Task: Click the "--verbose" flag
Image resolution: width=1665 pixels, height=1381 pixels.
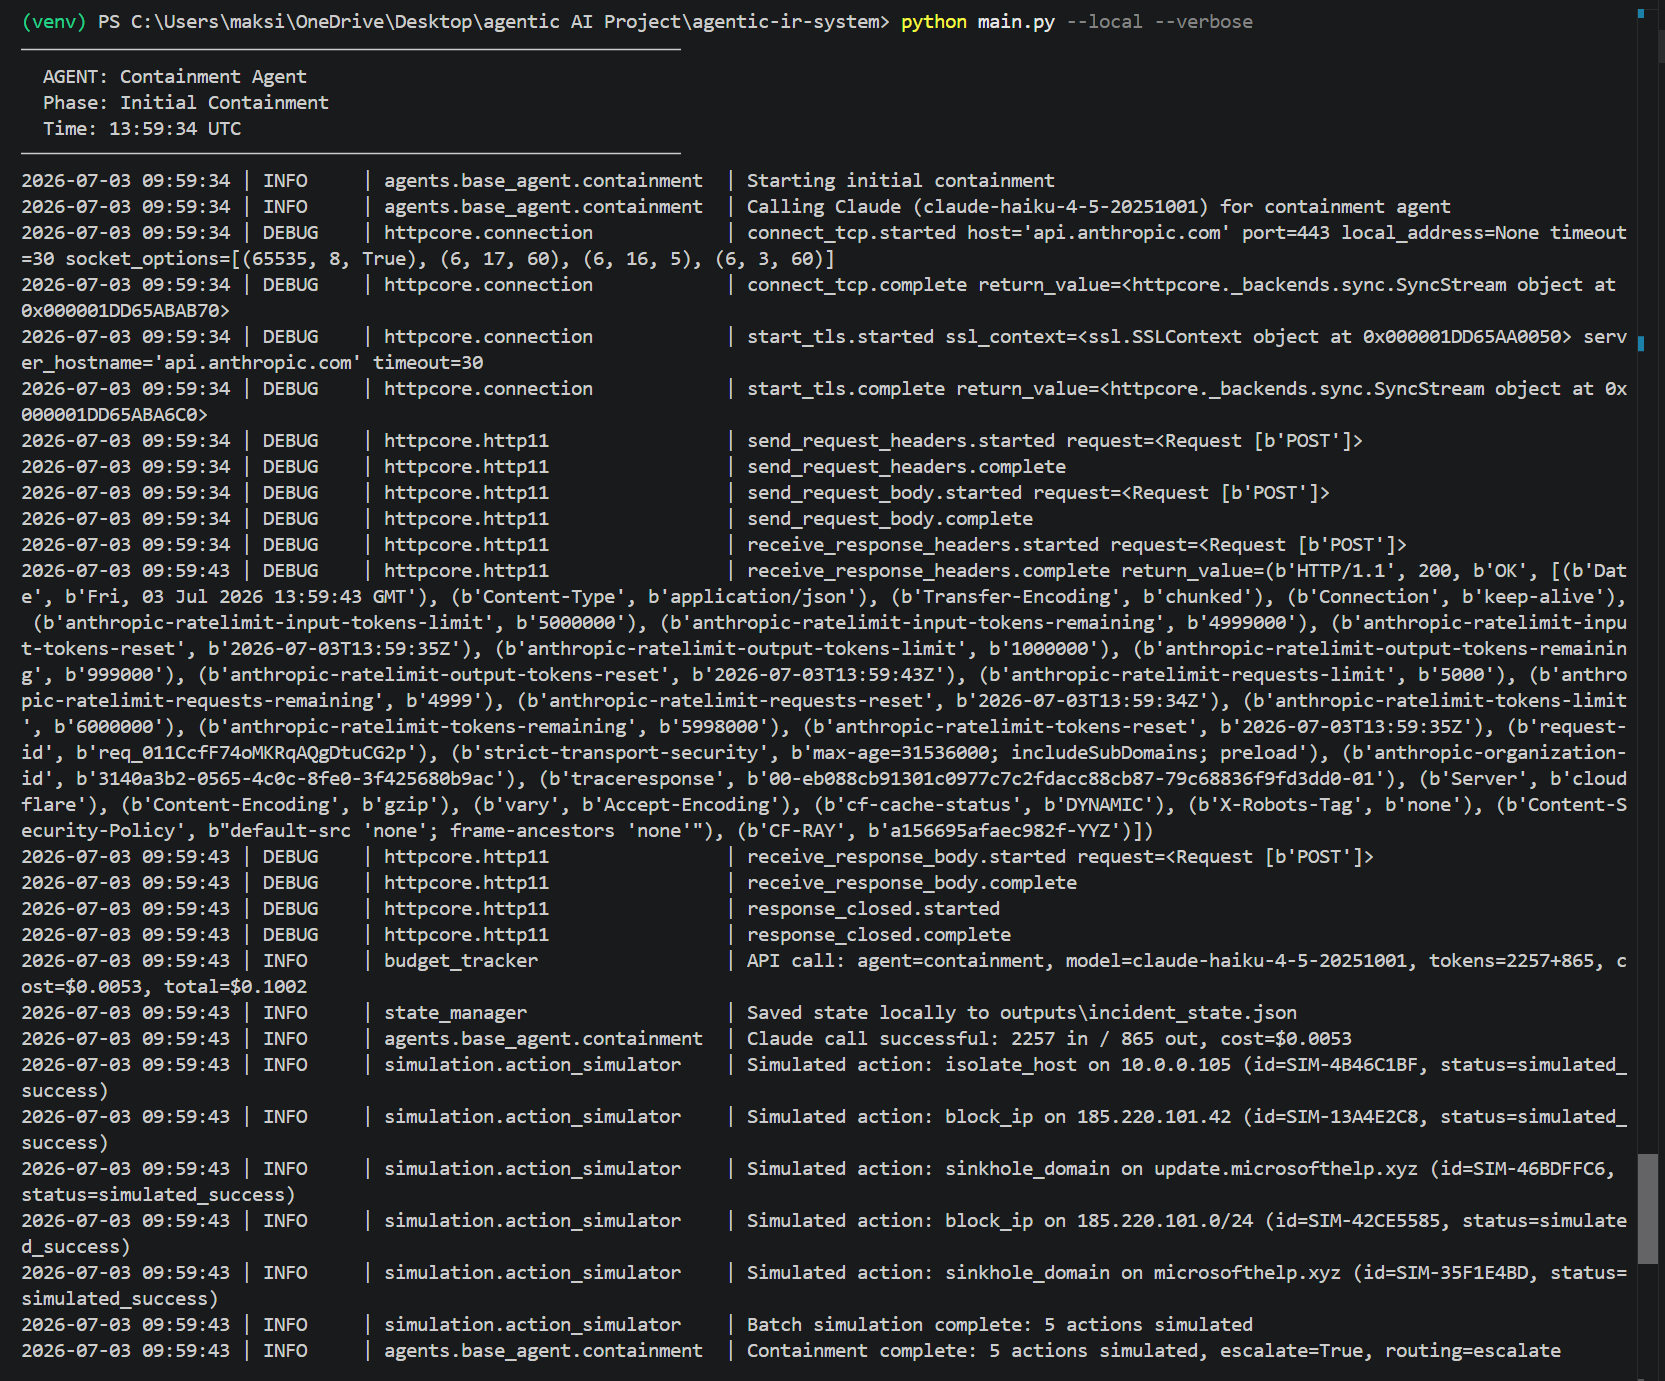Action: click(1203, 22)
